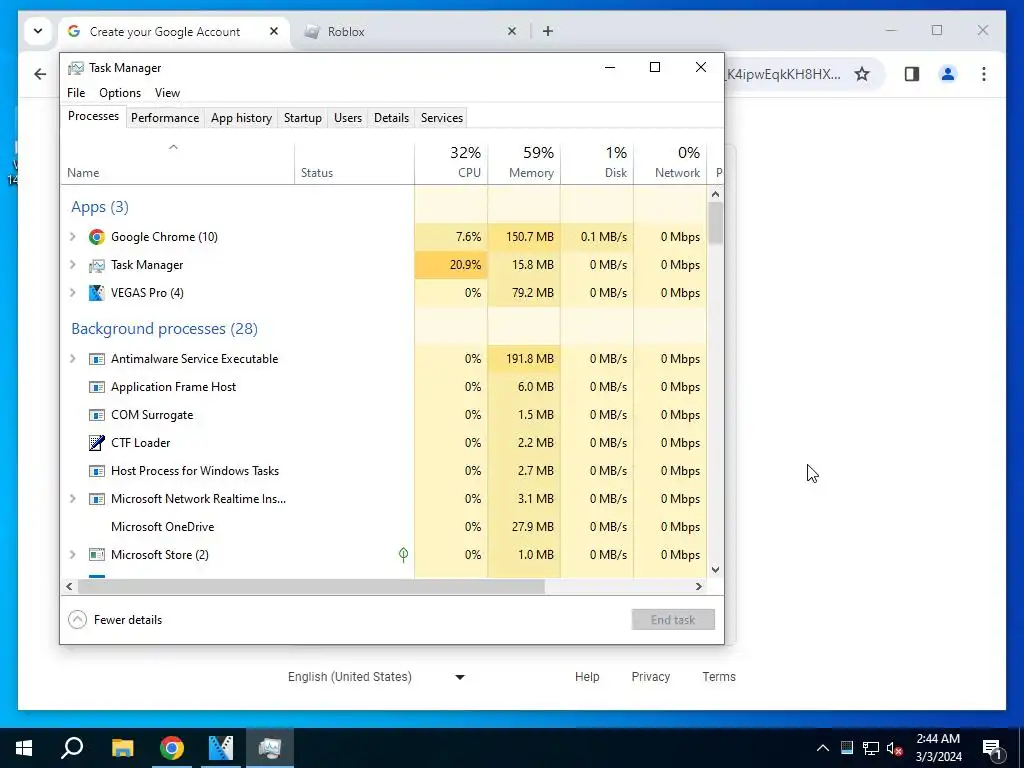Click Host Process for Windows Tasks icon
Image resolution: width=1024 pixels, height=768 pixels.
[97, 471]
